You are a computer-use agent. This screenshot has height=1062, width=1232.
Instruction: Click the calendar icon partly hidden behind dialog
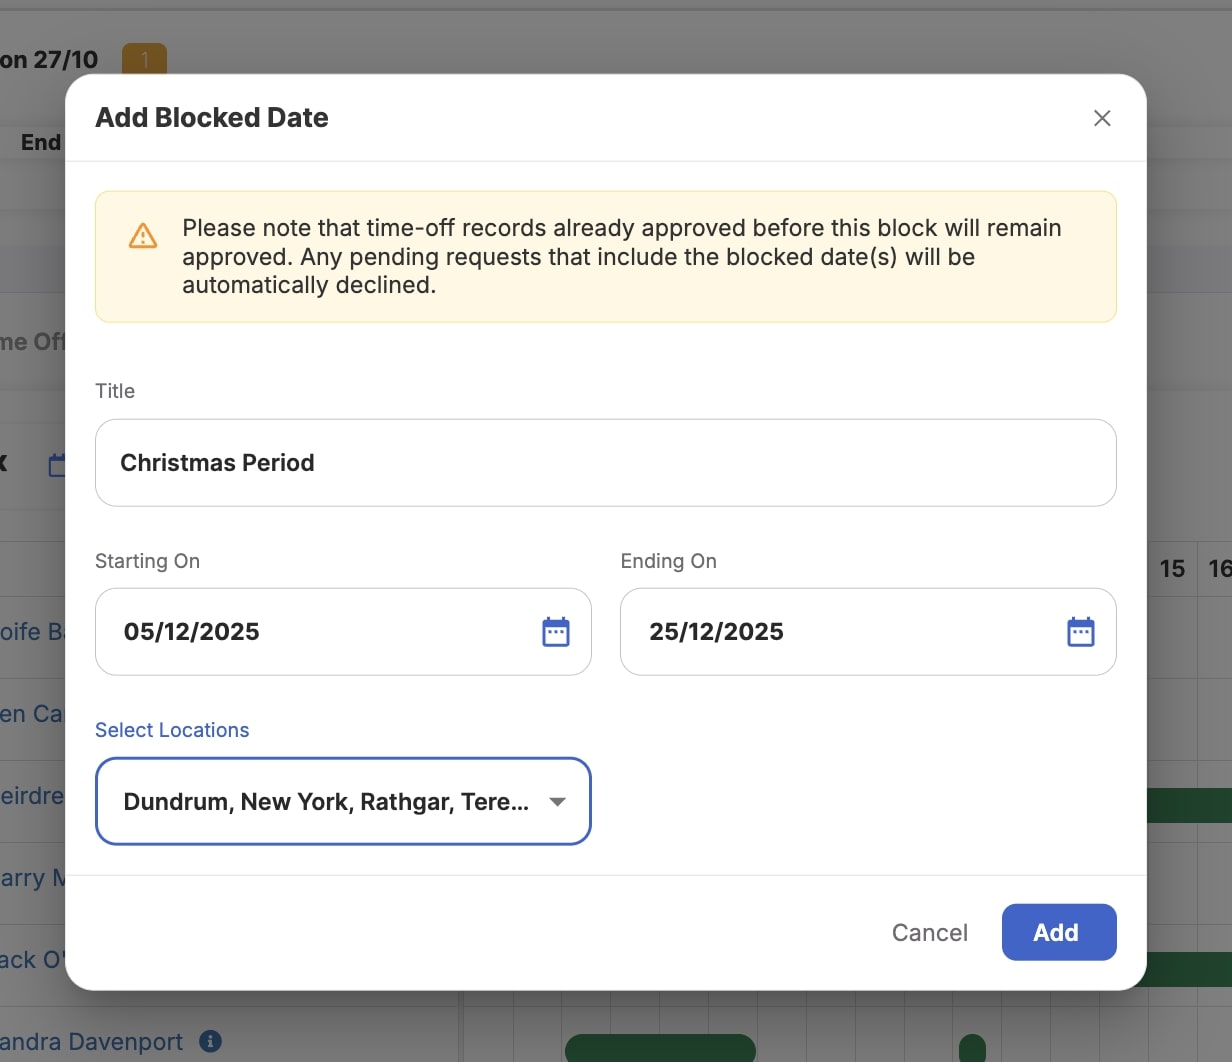pyautogui.click(x=57, y=465)
